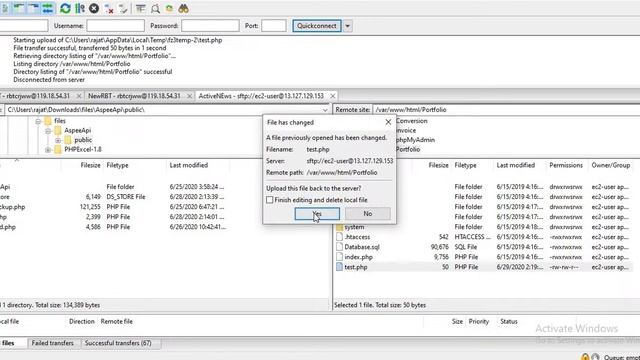Sort remote list by Permissions column

(x=566, y=165)
